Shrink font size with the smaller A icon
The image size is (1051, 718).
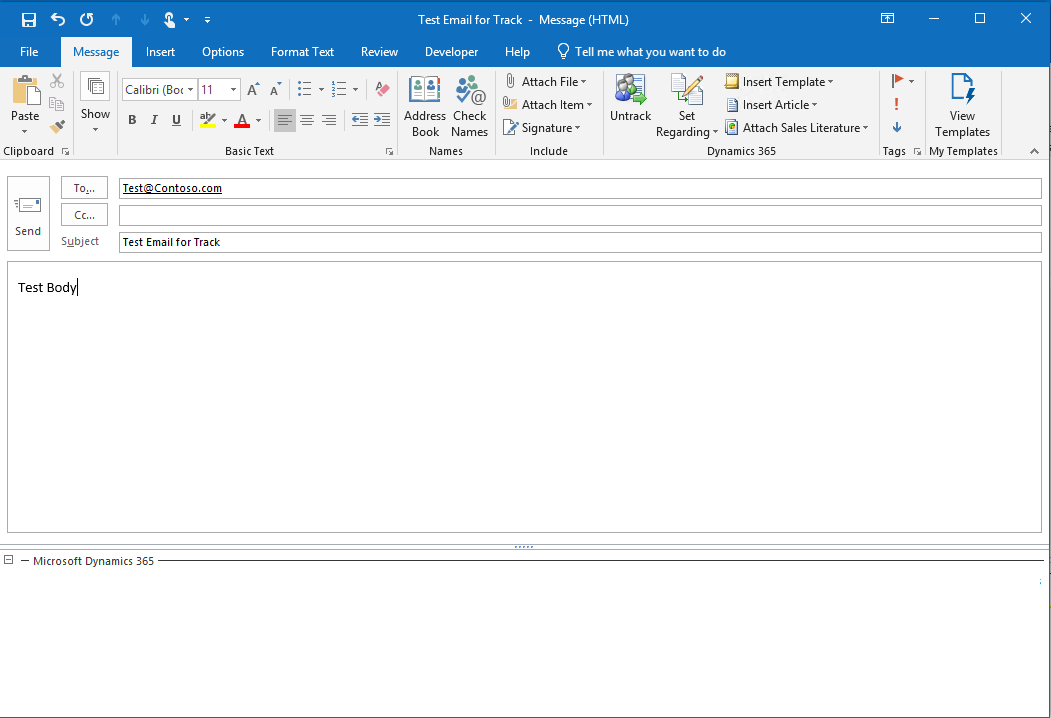(275, 89)
